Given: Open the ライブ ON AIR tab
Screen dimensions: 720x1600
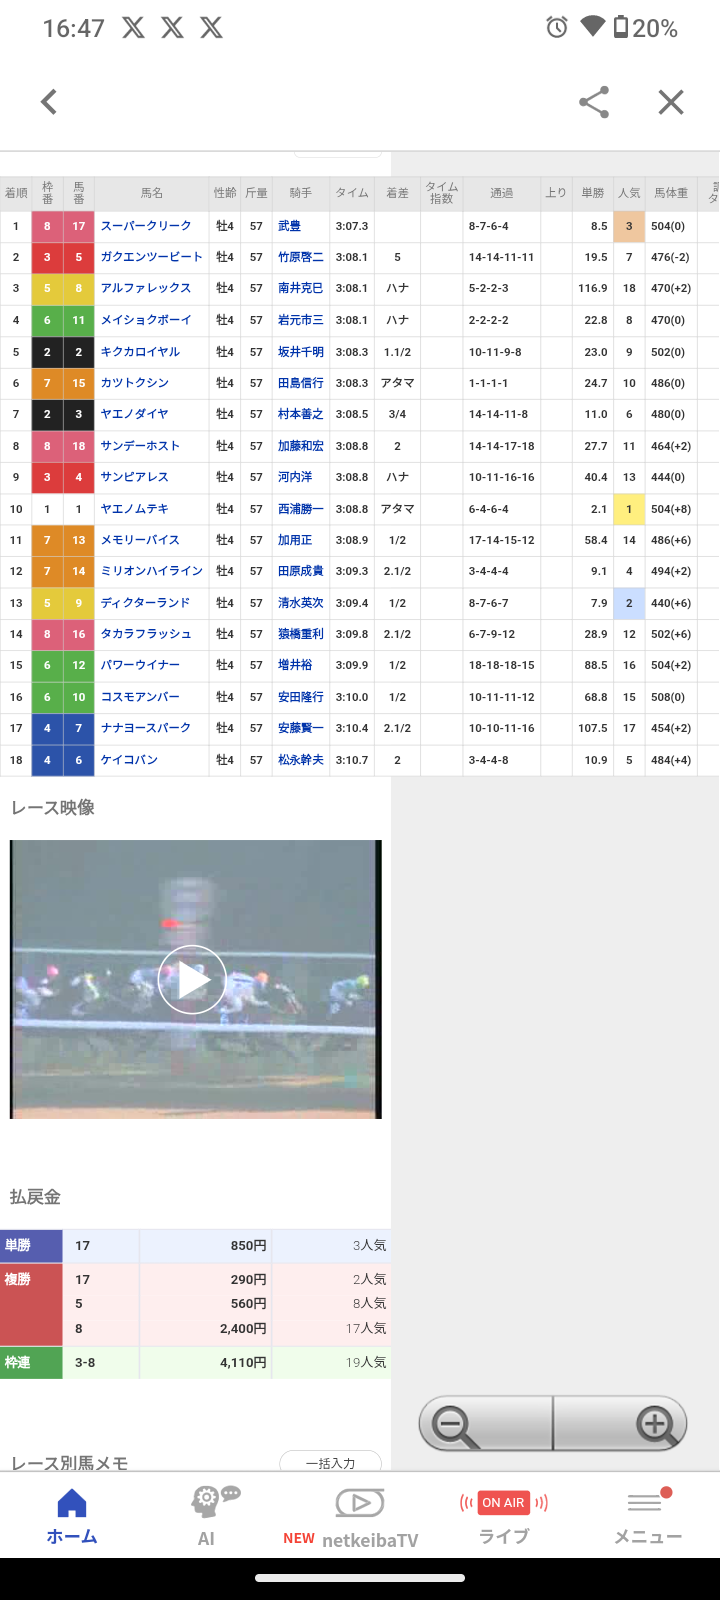Looking at the screenshot, I should point(503,1516).
